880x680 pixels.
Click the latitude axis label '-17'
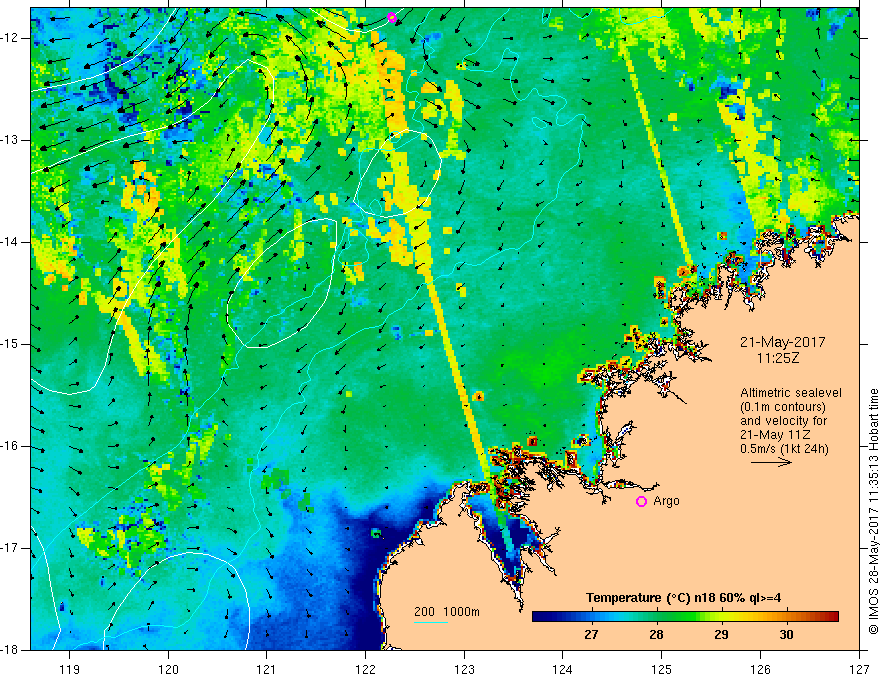pyautogui.click(x=11, y=548)
